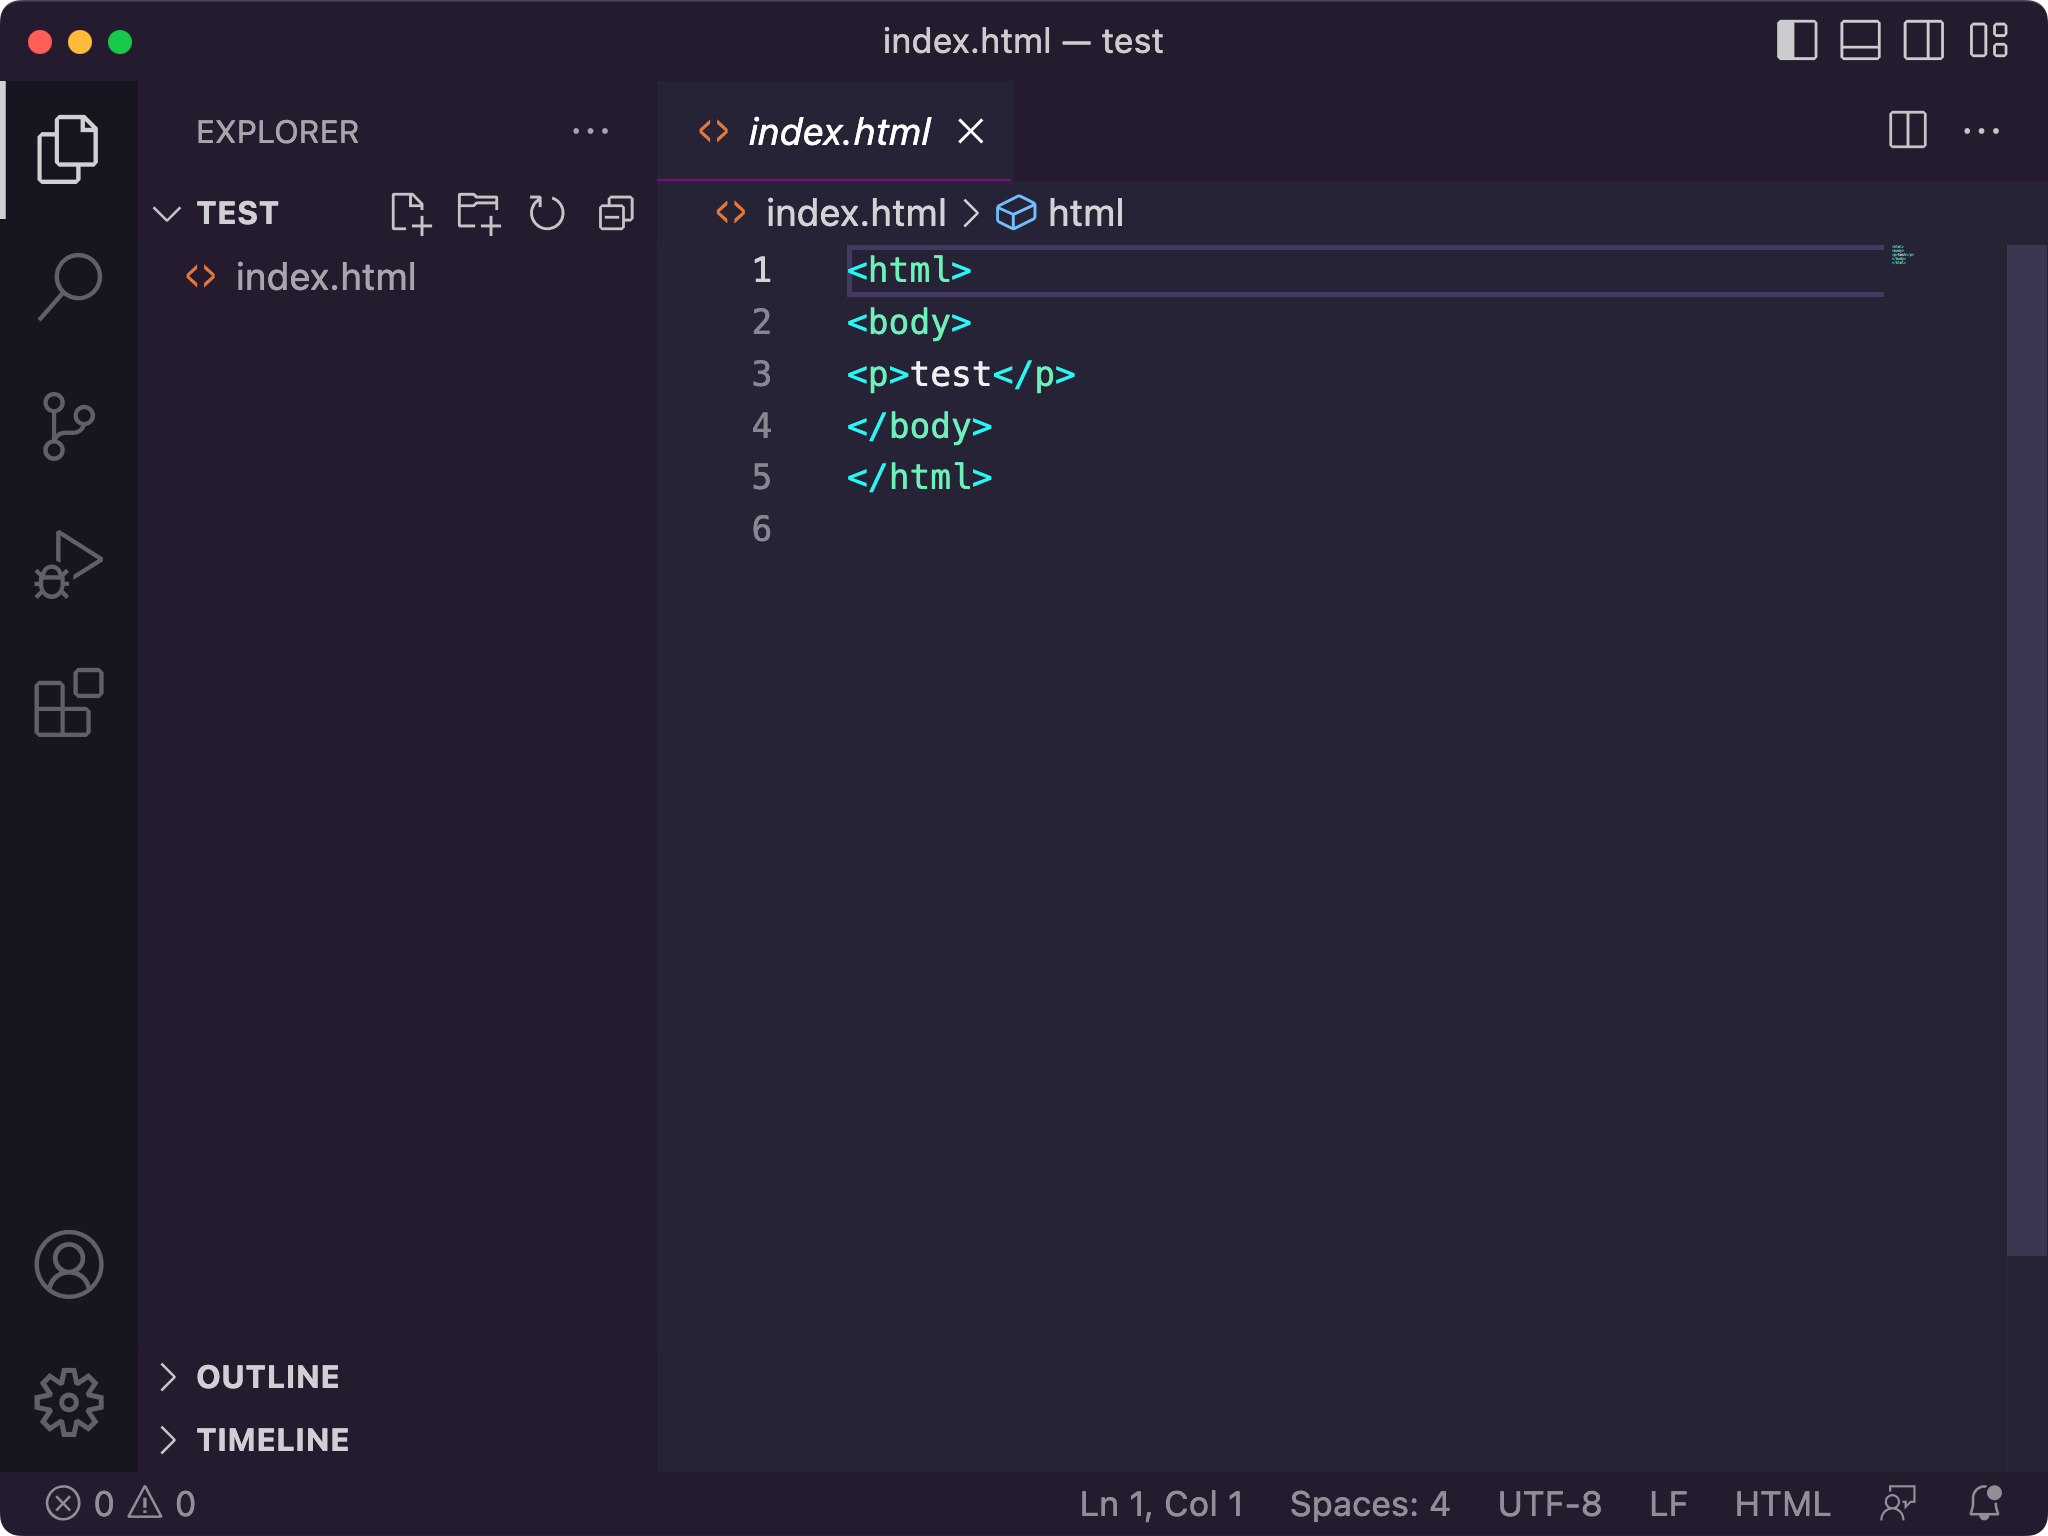Refresh the Explorer file list
Screen dimensions: 2048x1536
(546, 212)
